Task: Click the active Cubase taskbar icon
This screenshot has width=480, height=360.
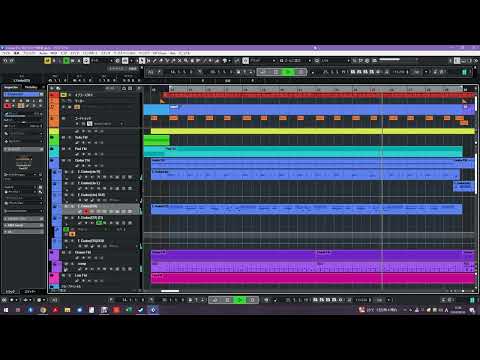Action: click(x=153, y=310)
